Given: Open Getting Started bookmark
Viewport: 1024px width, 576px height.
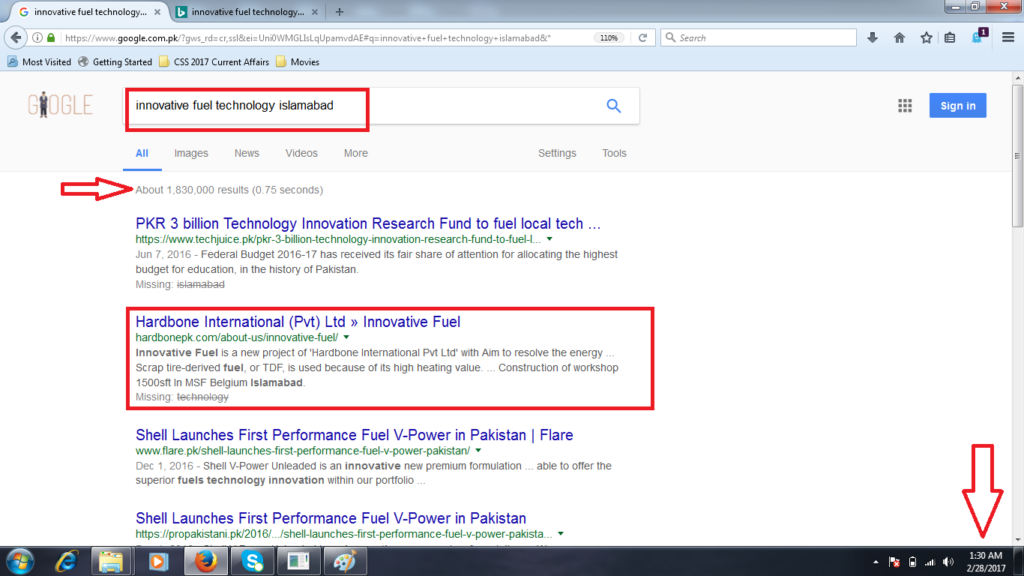Looking at the screenshot, I should click(115, 62).
